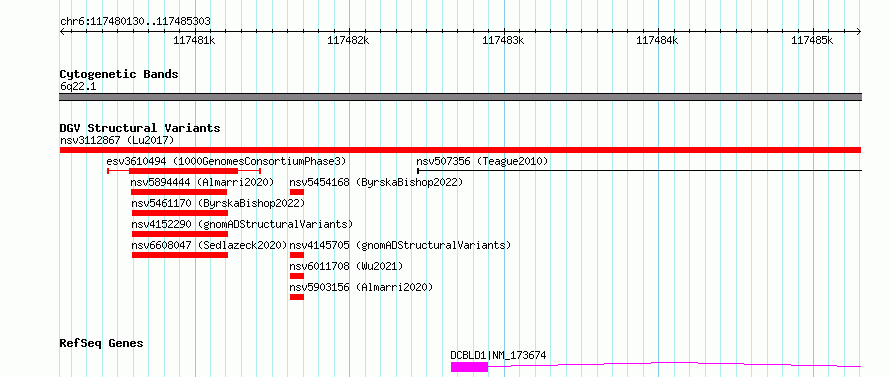The image size is (890, 377).
Task: Click the 117483k ruler tick label
Action: coord(503,40)
